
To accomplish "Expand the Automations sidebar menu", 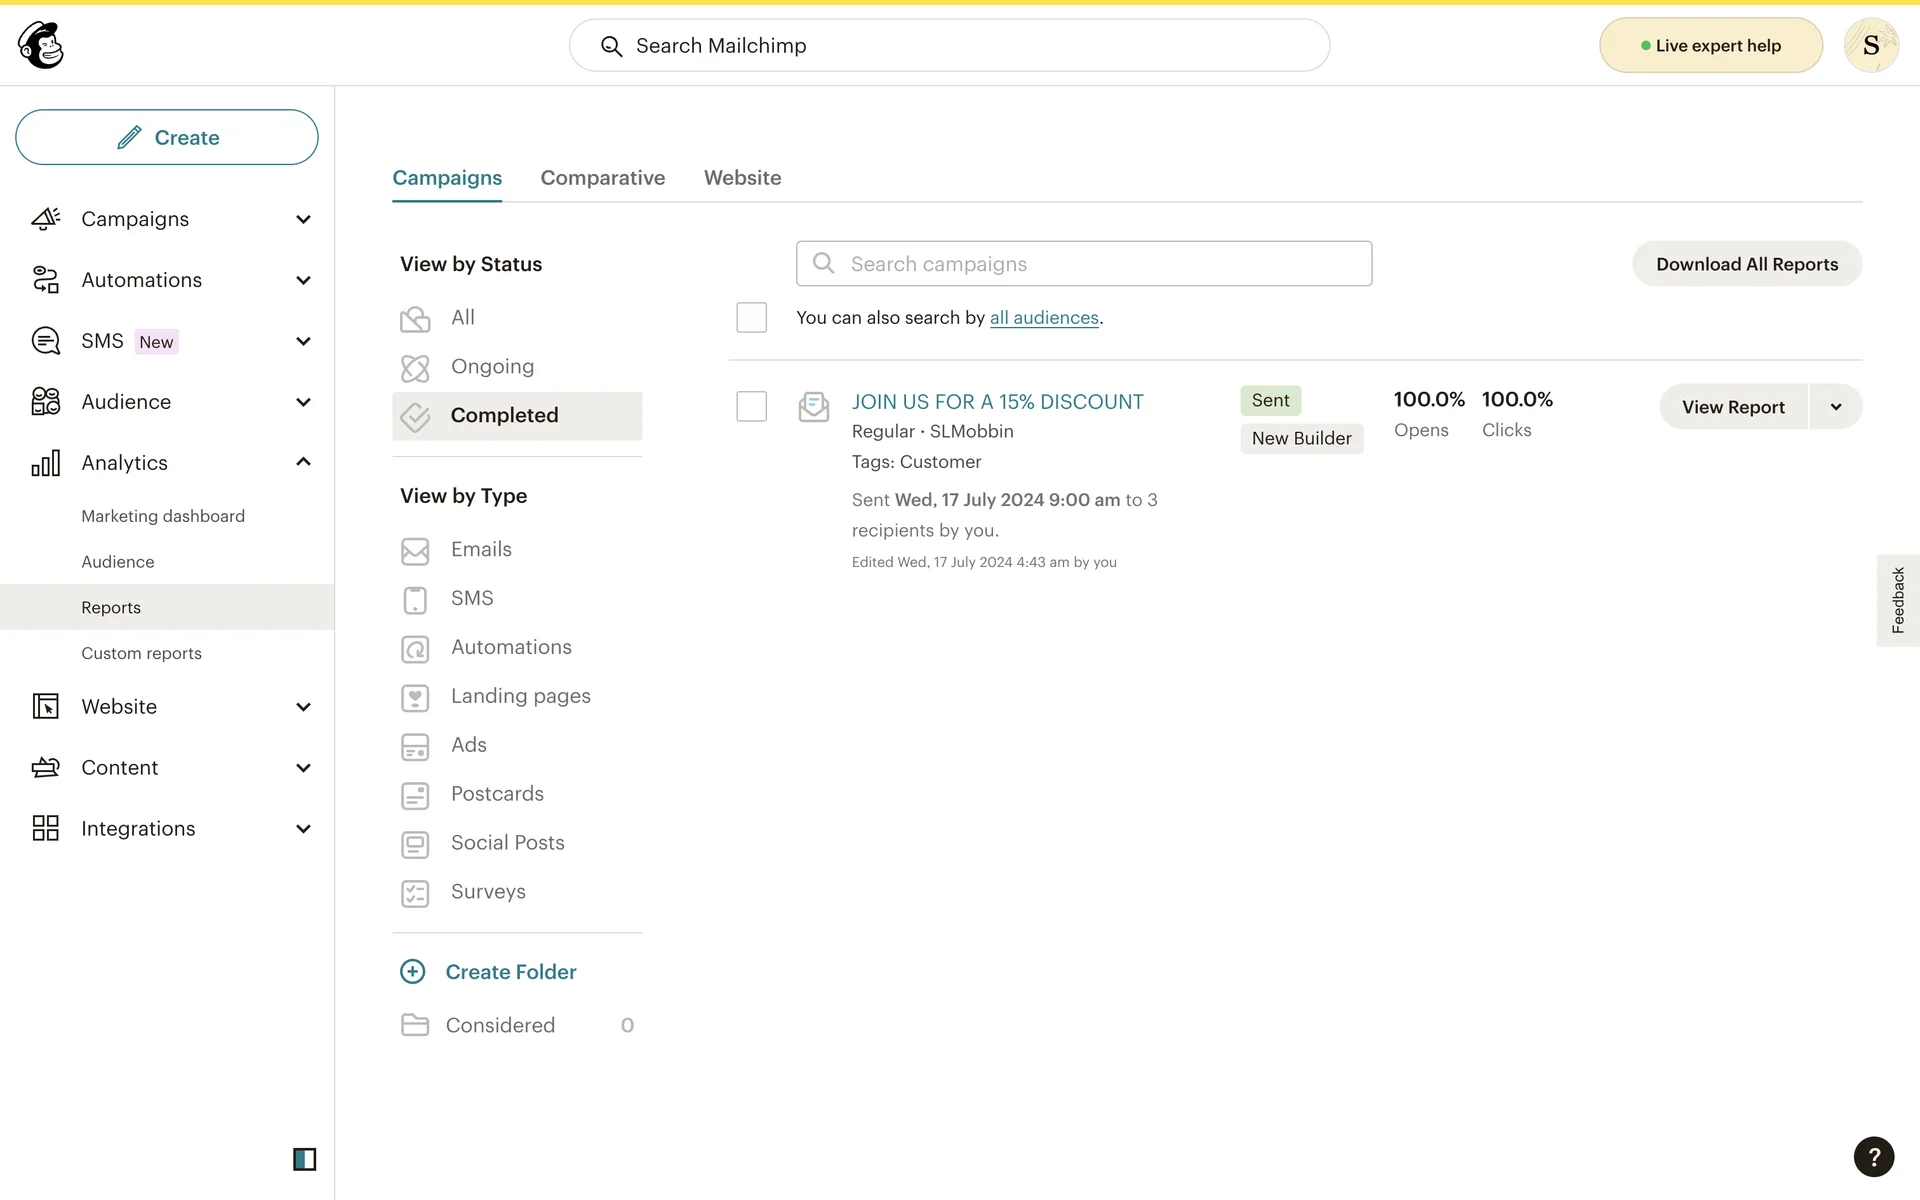I will pyautogui.click(x=303, y=280).
